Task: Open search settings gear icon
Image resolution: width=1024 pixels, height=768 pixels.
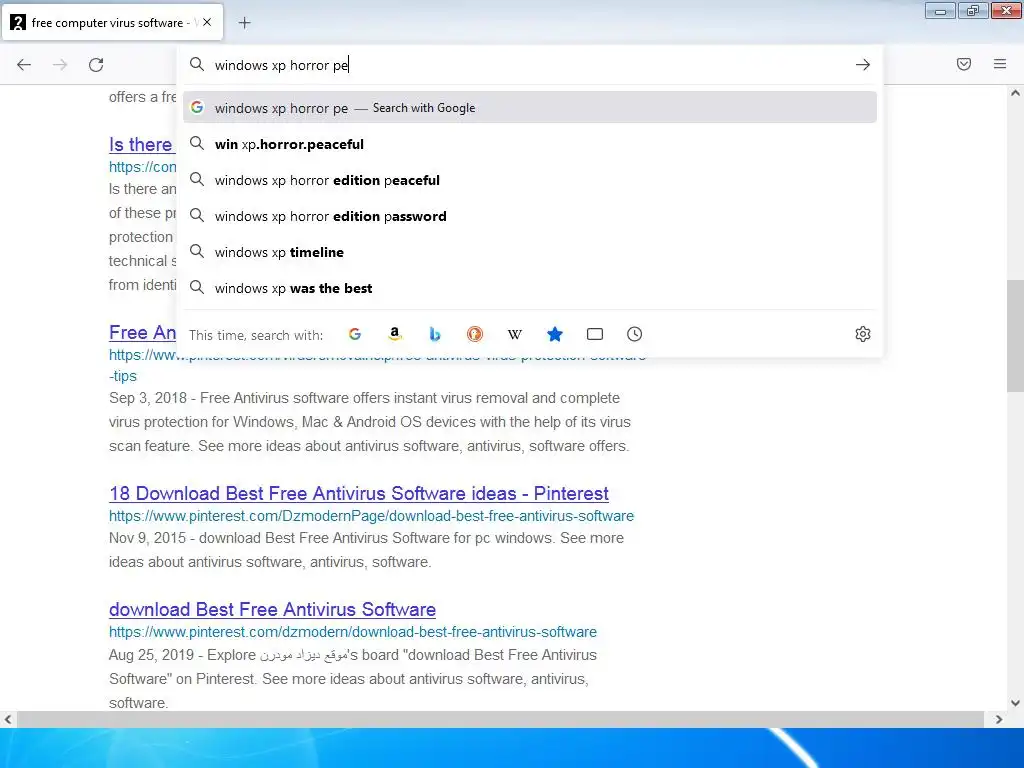Action: 863,334
